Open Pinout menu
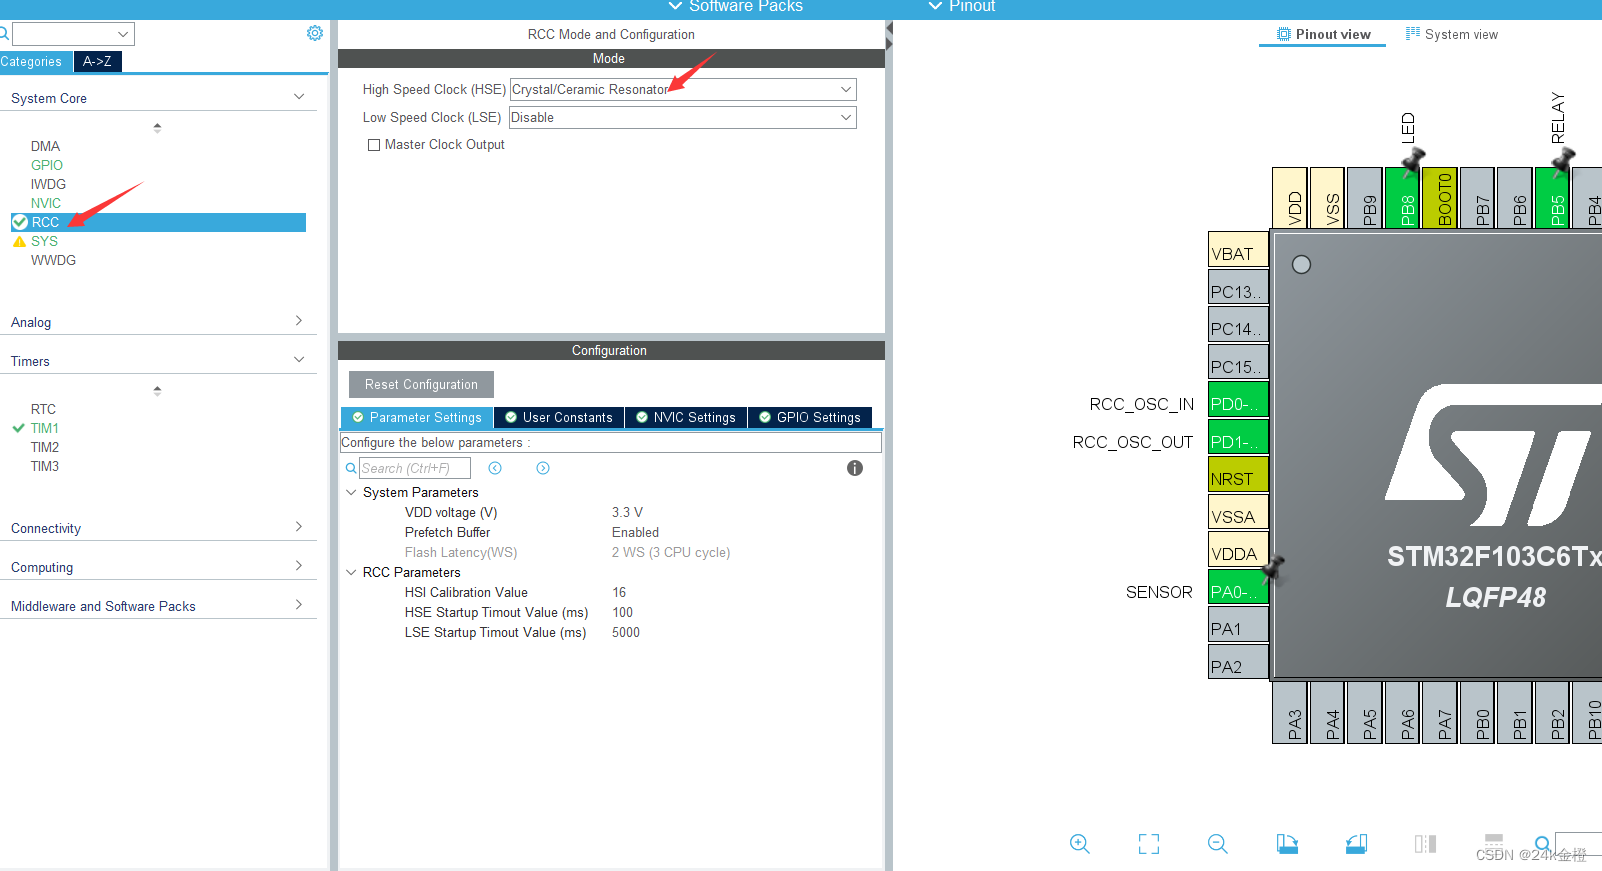This screenshot has width=1602, height=871. click(x=962, y=7)
